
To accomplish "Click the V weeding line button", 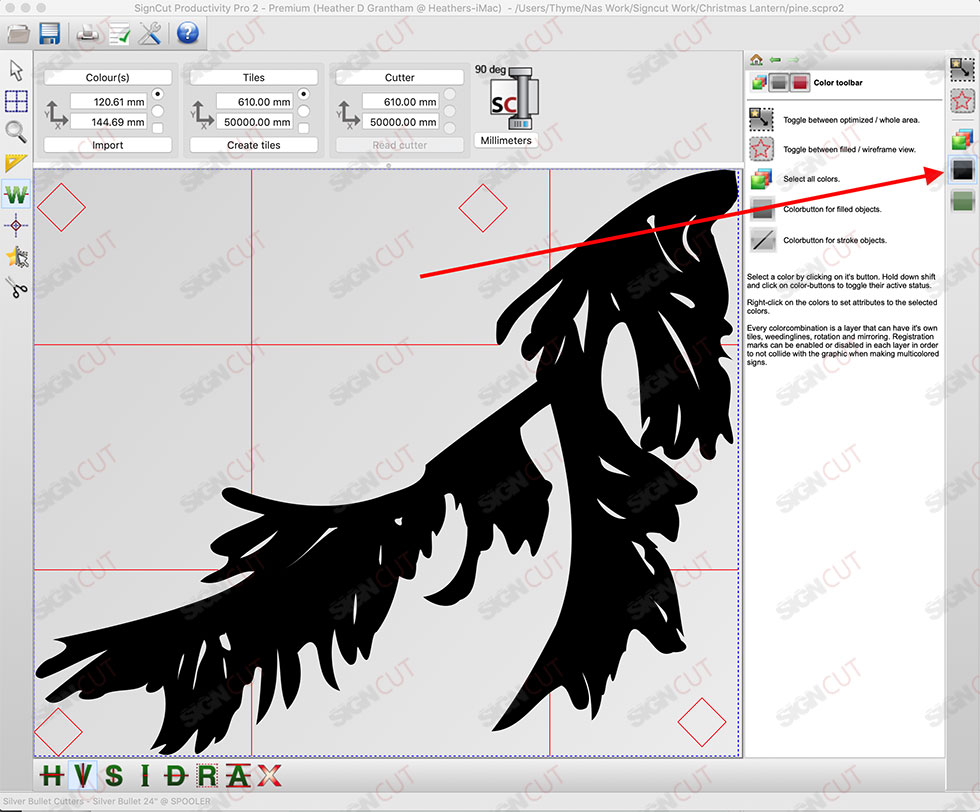I will point(82,776).
